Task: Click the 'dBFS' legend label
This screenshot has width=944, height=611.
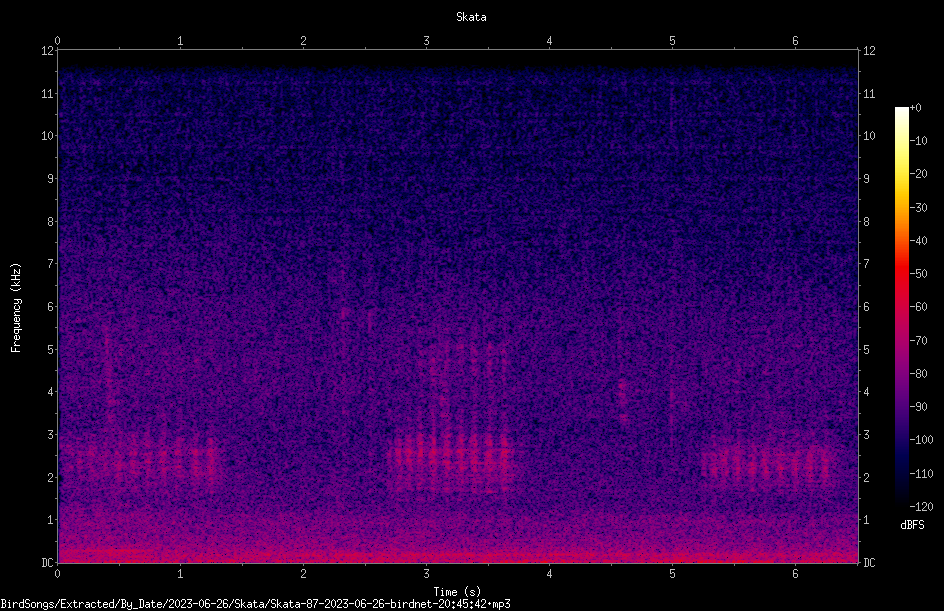Action: [912, 525]
